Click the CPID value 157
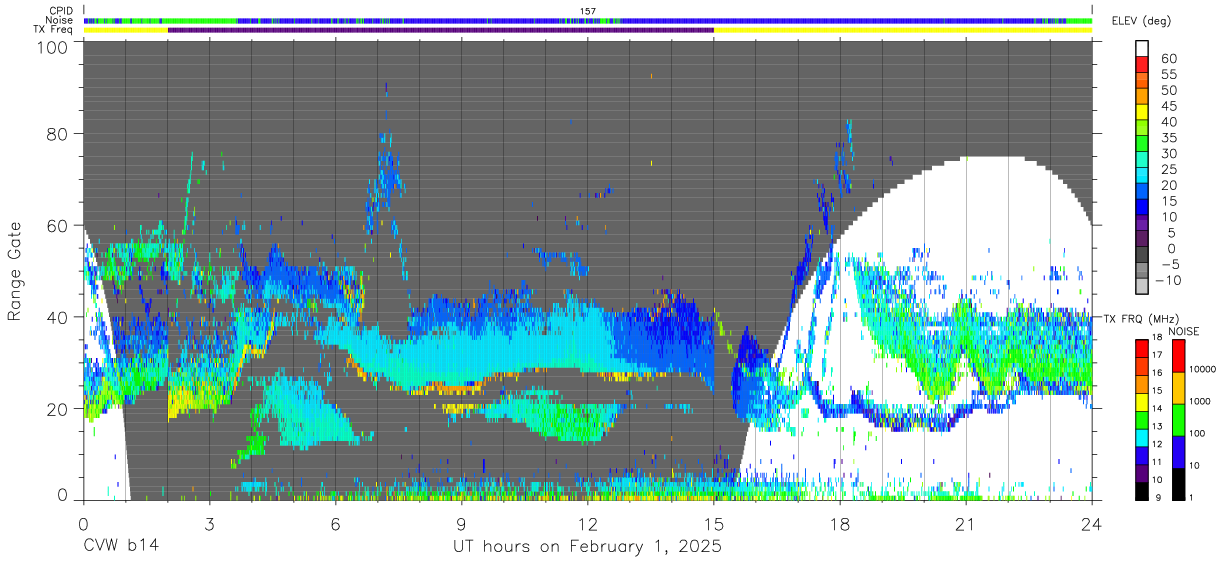This screenshot has height=567, width=1228. pyautogui.click(x=588, y=11)
